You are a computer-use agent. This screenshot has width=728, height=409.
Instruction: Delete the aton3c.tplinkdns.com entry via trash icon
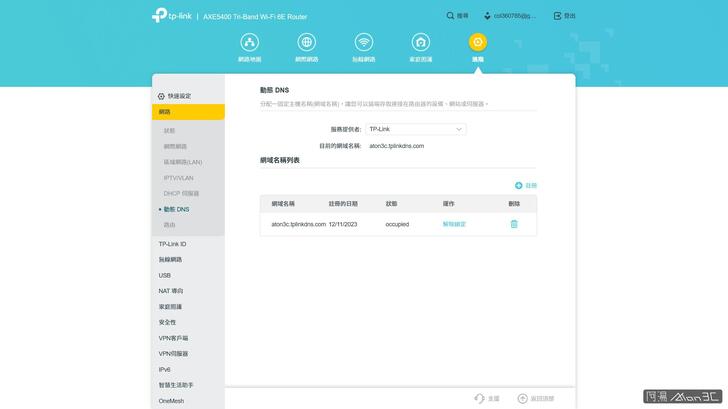514,224
